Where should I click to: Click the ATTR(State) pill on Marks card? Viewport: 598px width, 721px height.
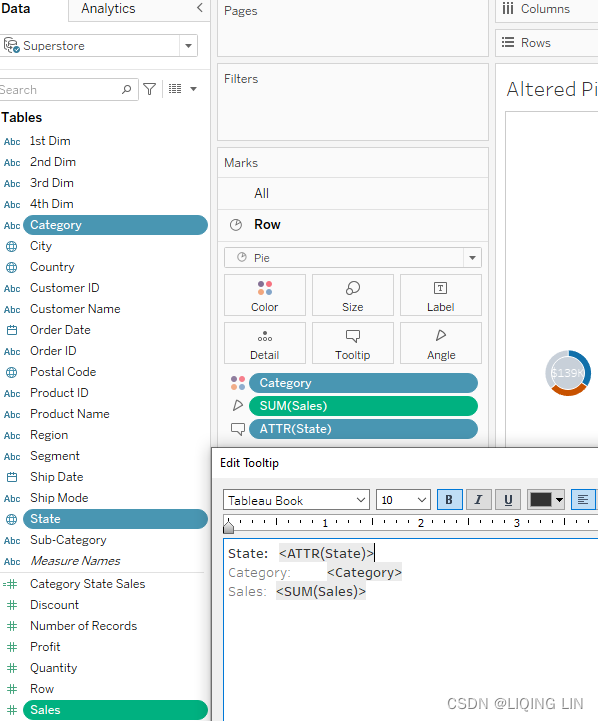363,429
